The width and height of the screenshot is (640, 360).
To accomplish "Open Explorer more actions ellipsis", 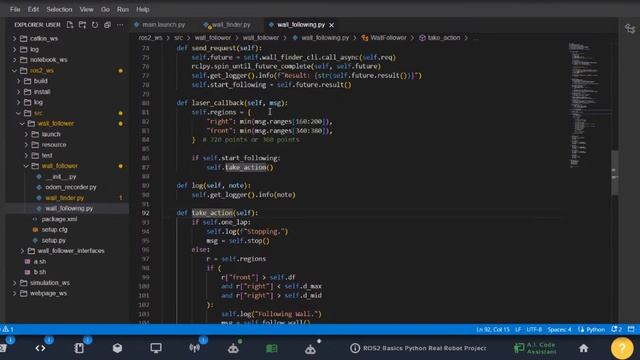I will 120,25.
